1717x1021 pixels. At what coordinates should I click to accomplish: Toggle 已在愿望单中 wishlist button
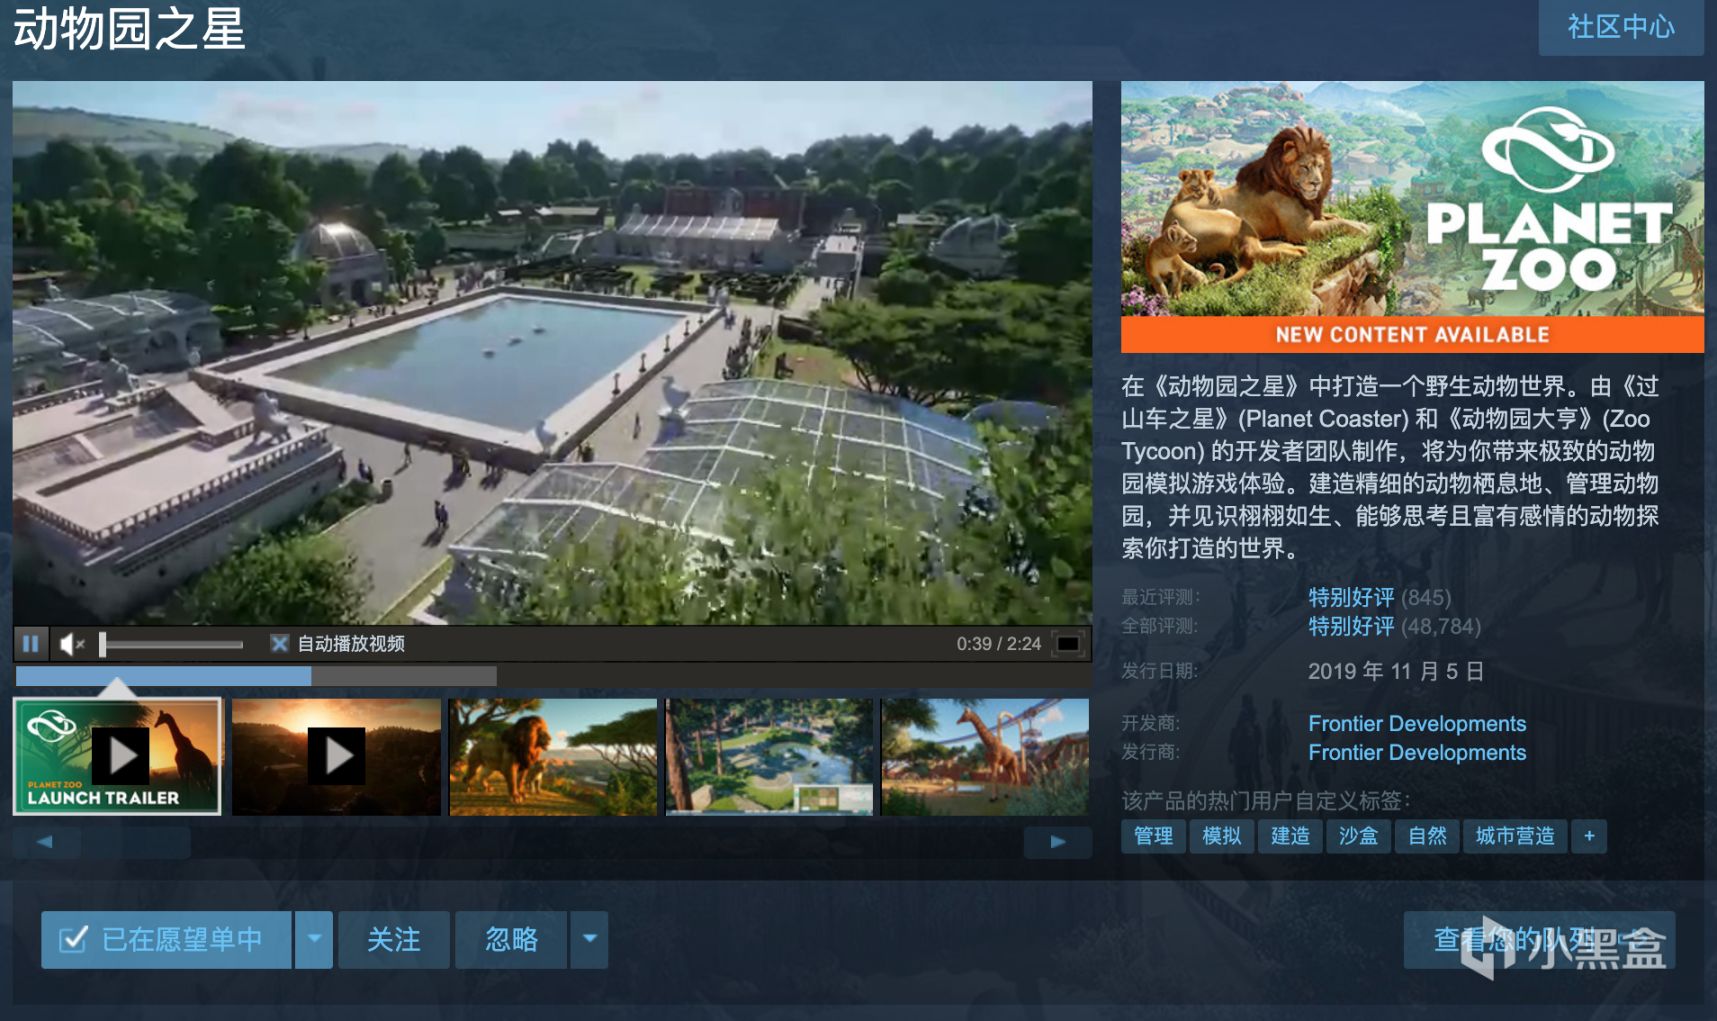click(x=166, y=939)
